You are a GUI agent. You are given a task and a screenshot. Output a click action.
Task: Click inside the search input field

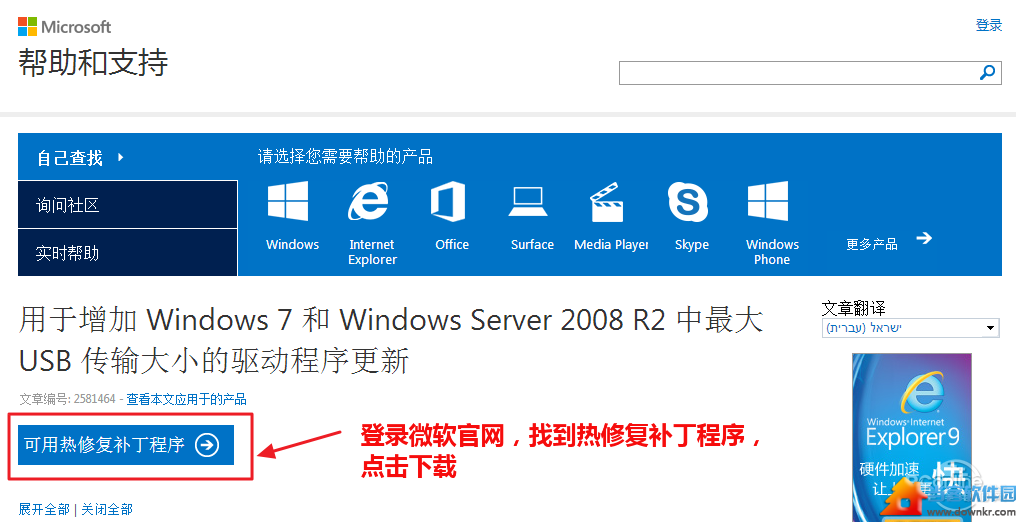point(798,73)
